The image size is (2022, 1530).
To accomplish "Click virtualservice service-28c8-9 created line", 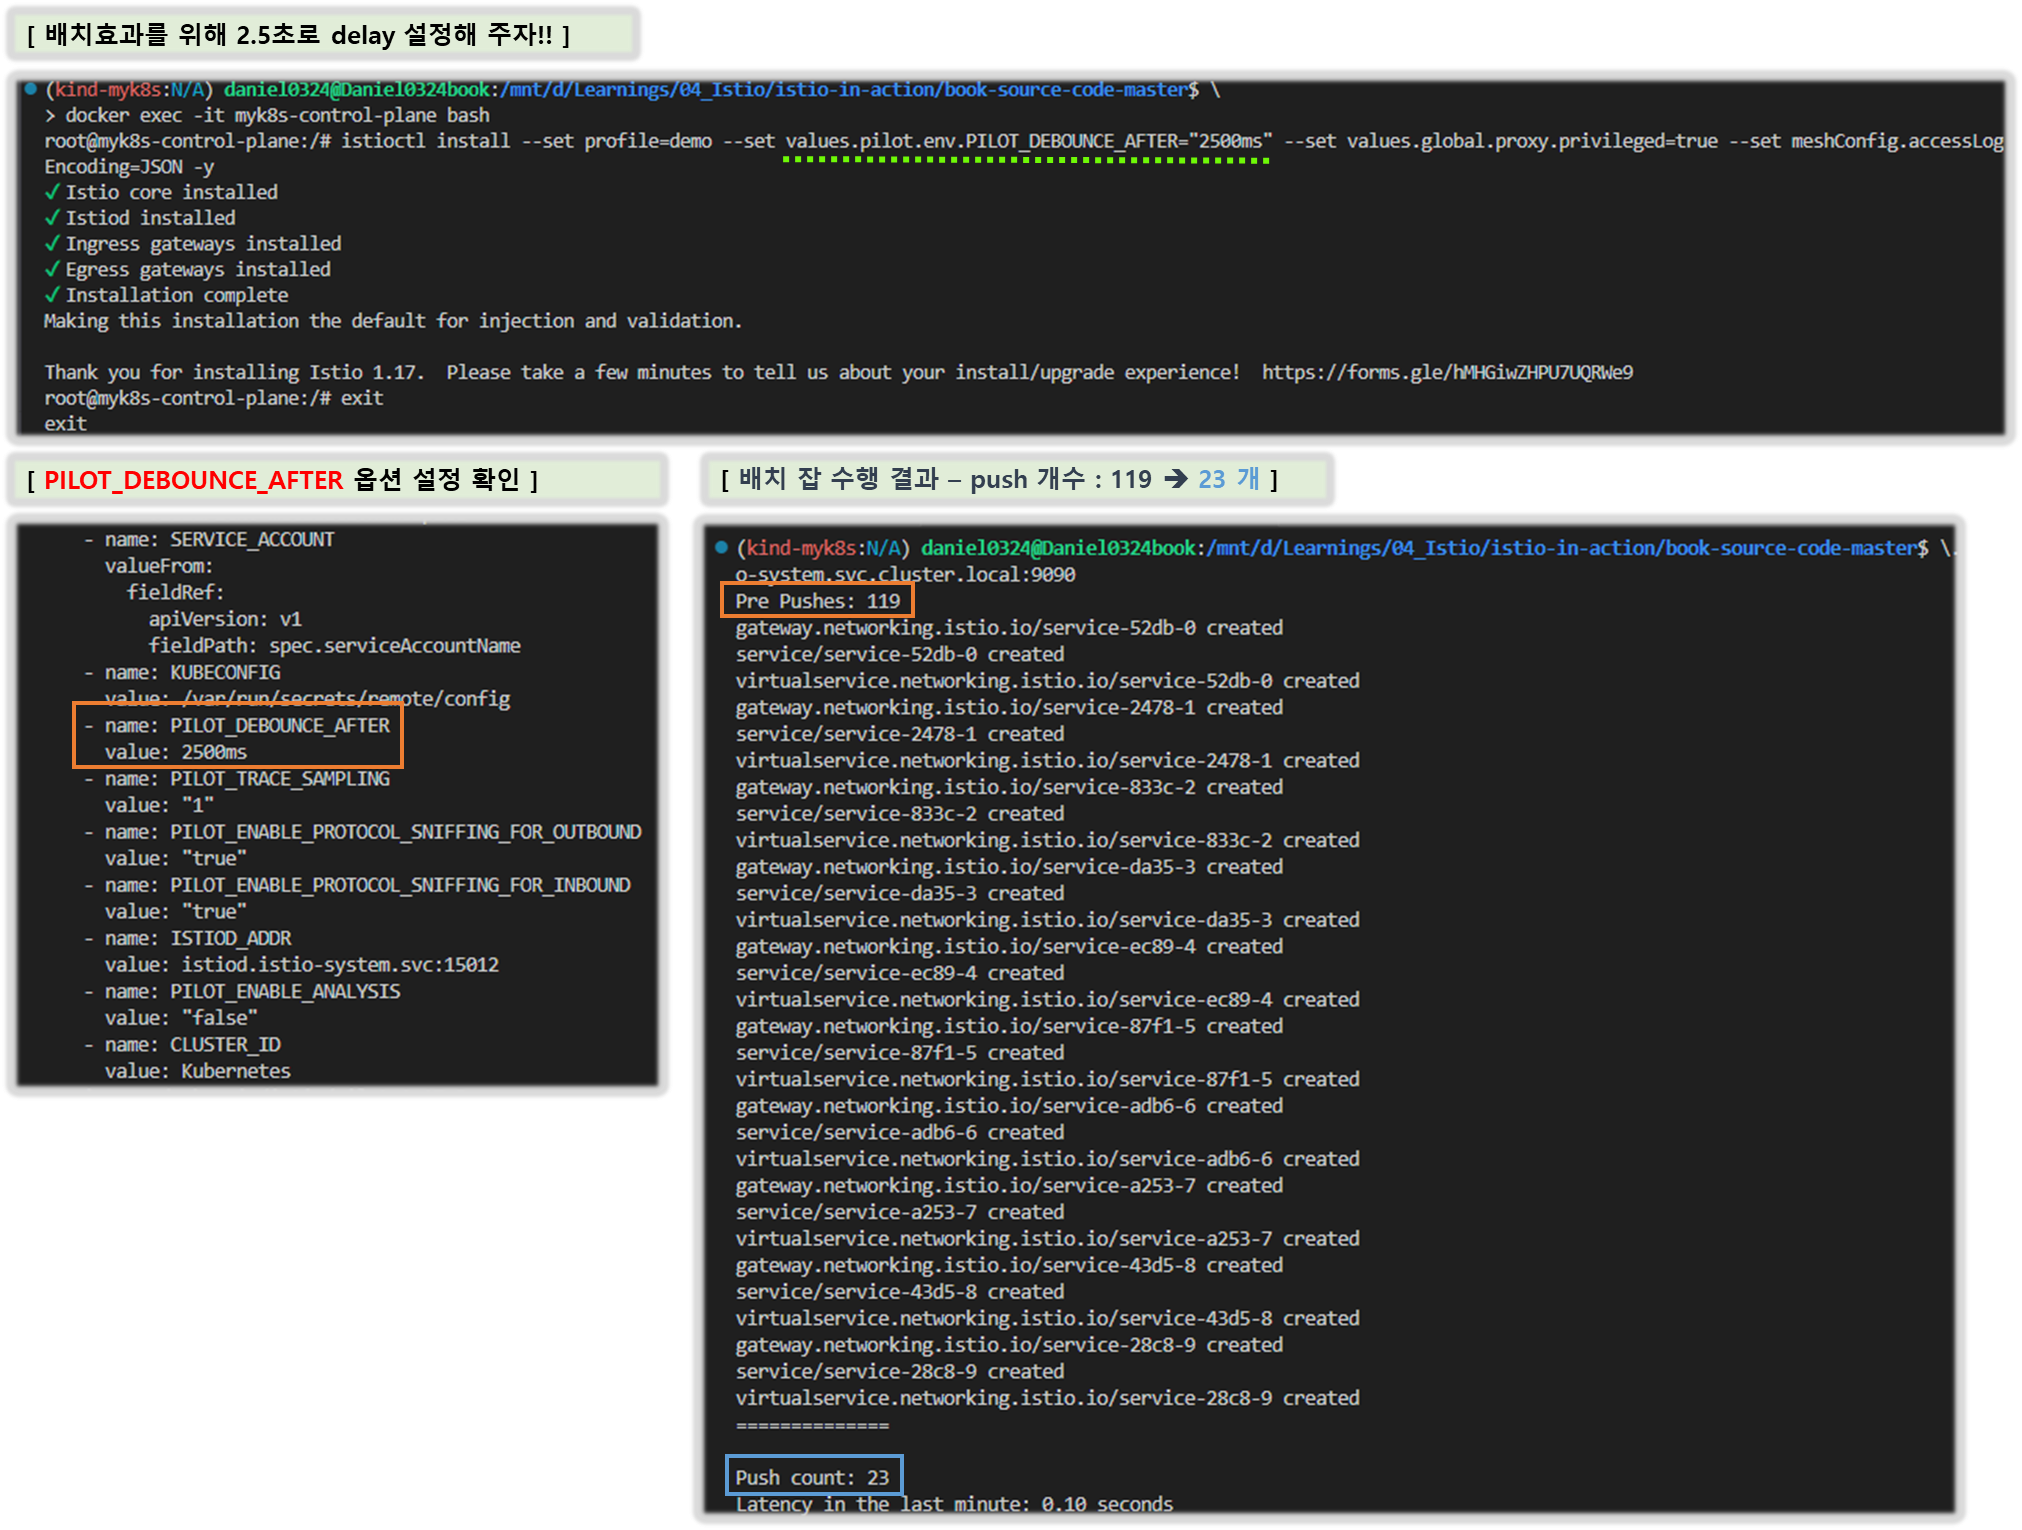I will [x=1047, y=1397].
